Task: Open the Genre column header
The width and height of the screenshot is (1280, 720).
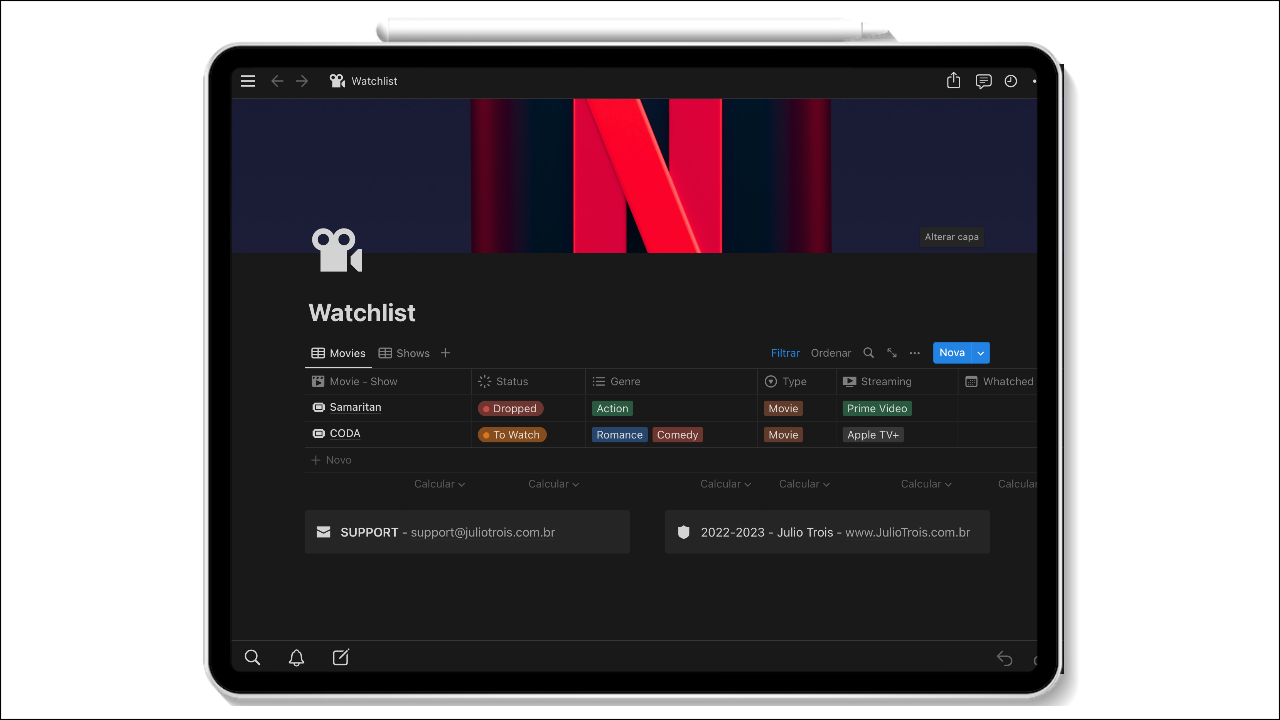Action: tap(671, 381)
